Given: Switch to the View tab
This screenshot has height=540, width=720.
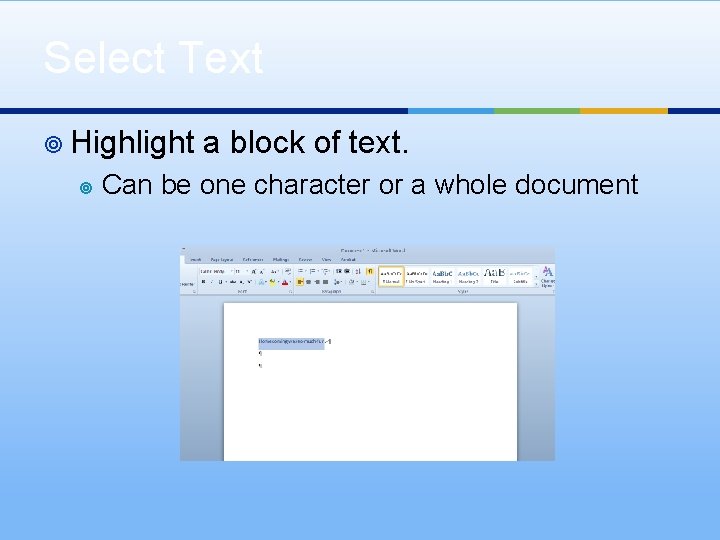Looking at the screenshot, I should 326,259.
